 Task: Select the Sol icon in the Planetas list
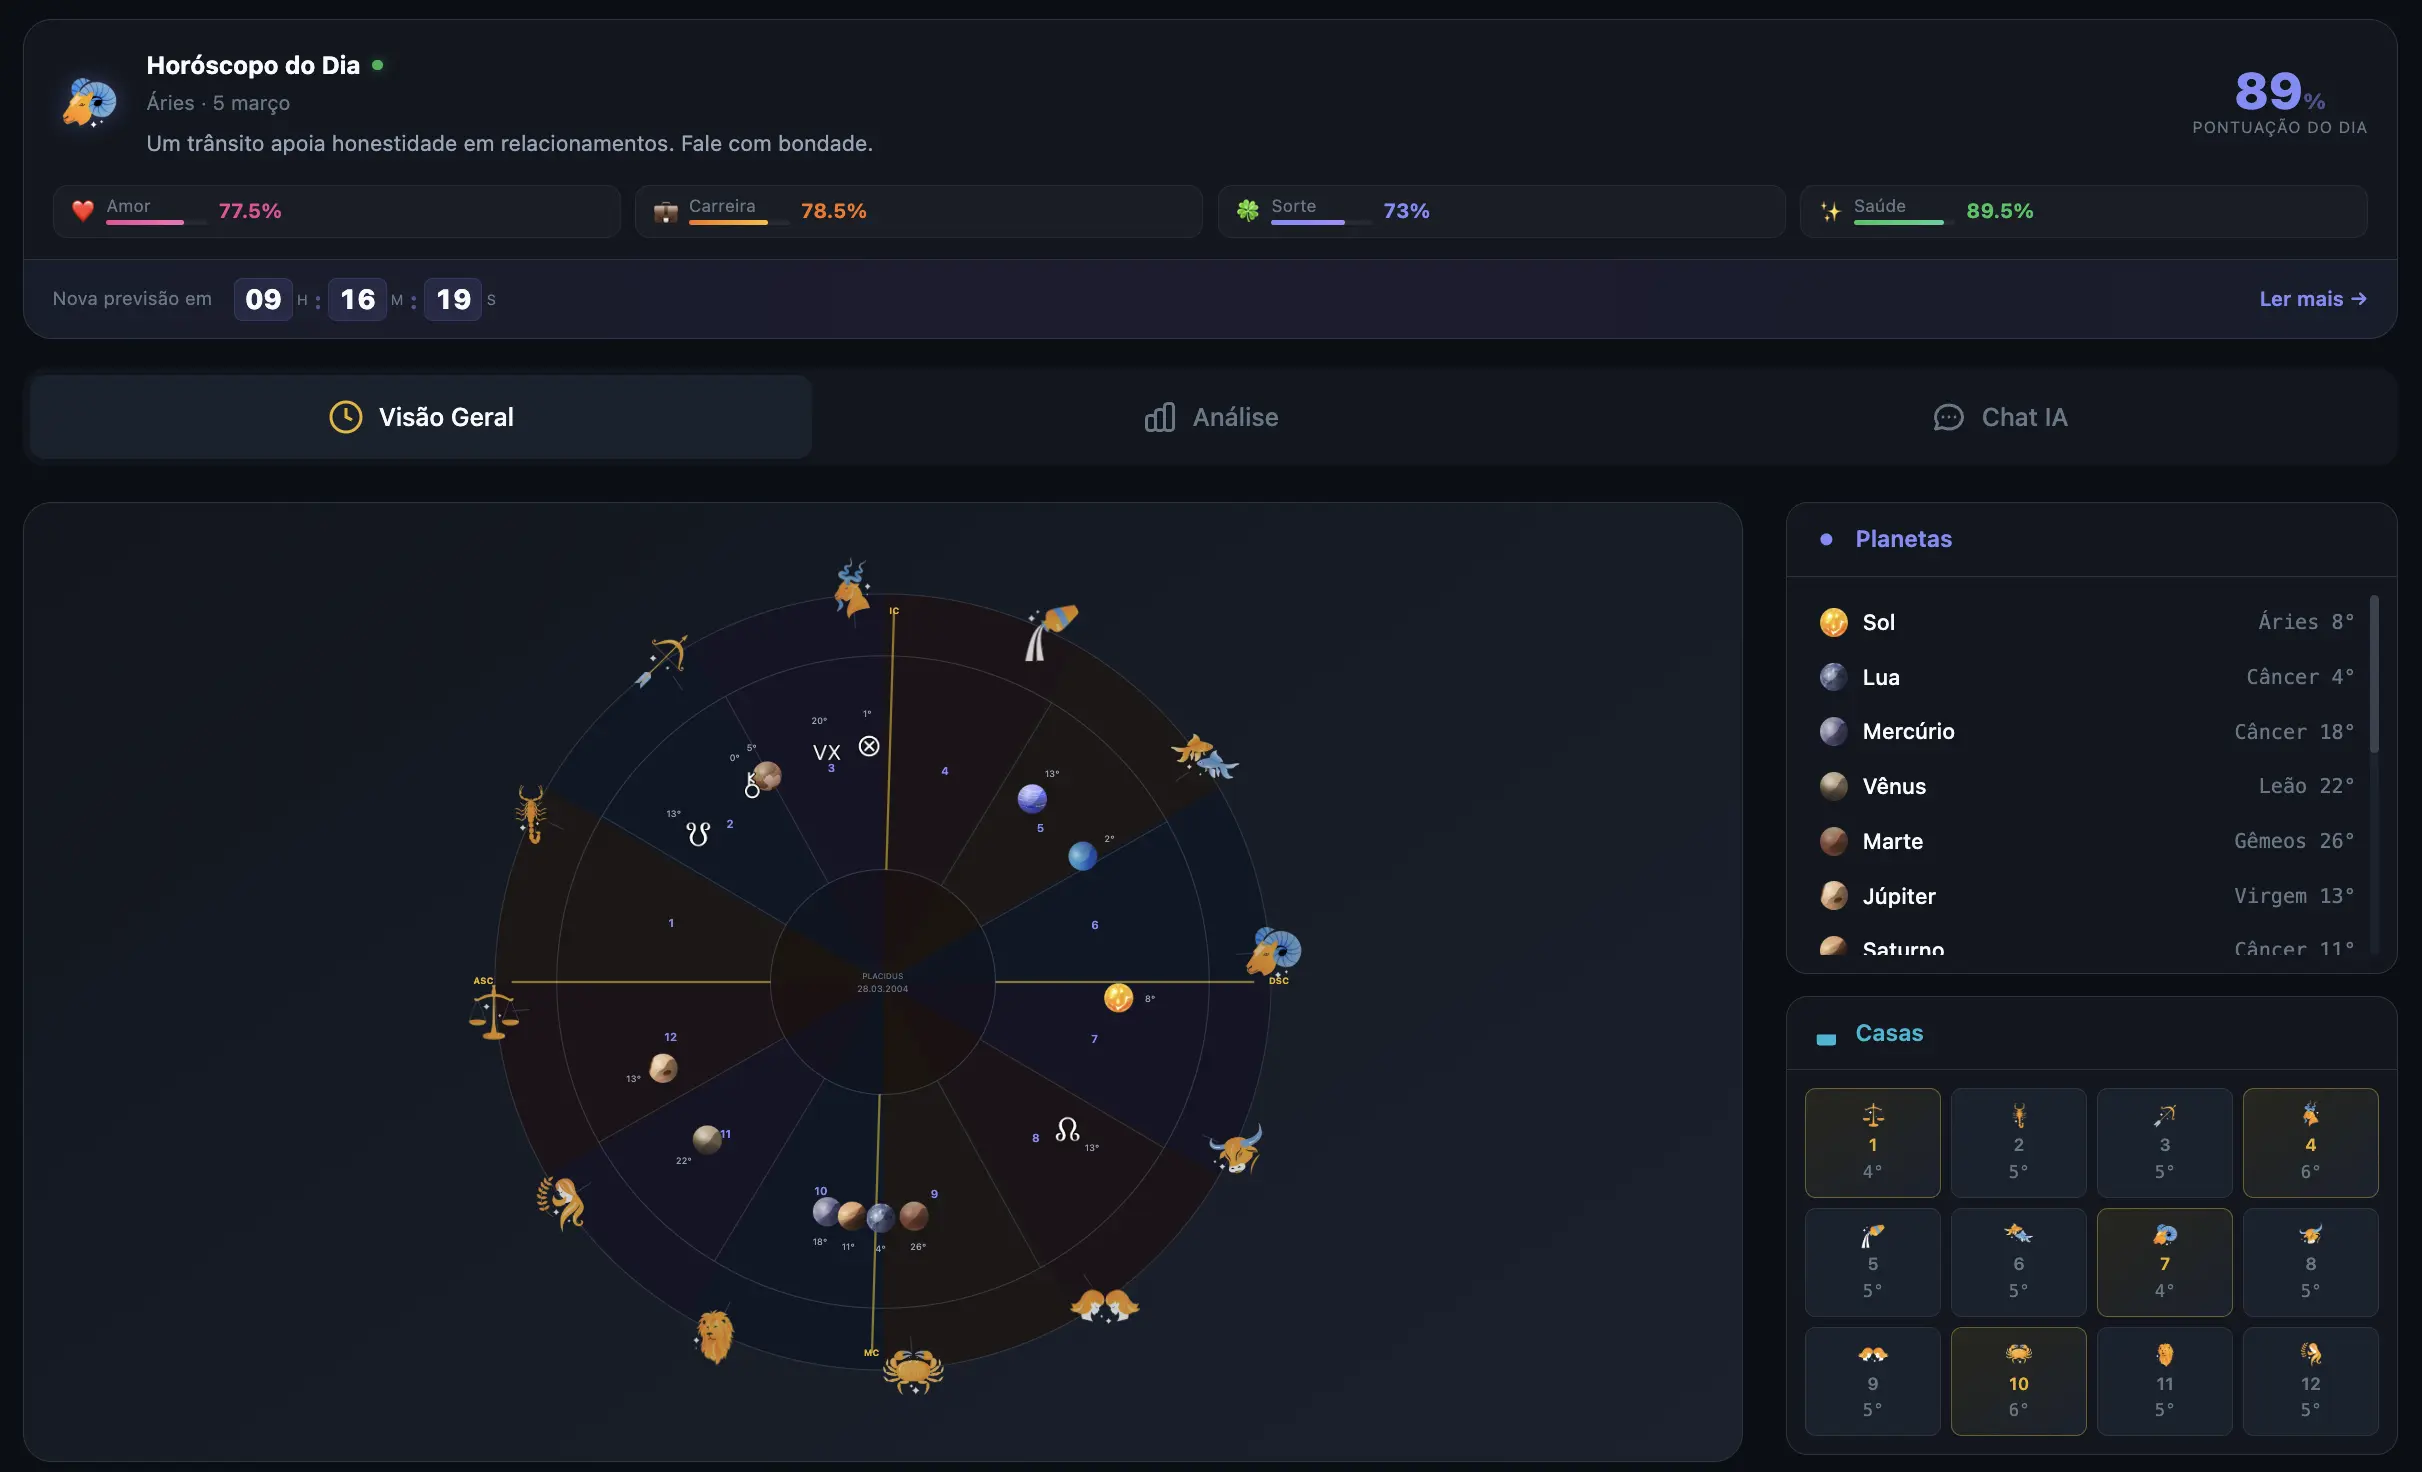pyautogui.click(x=1834, y=621)
